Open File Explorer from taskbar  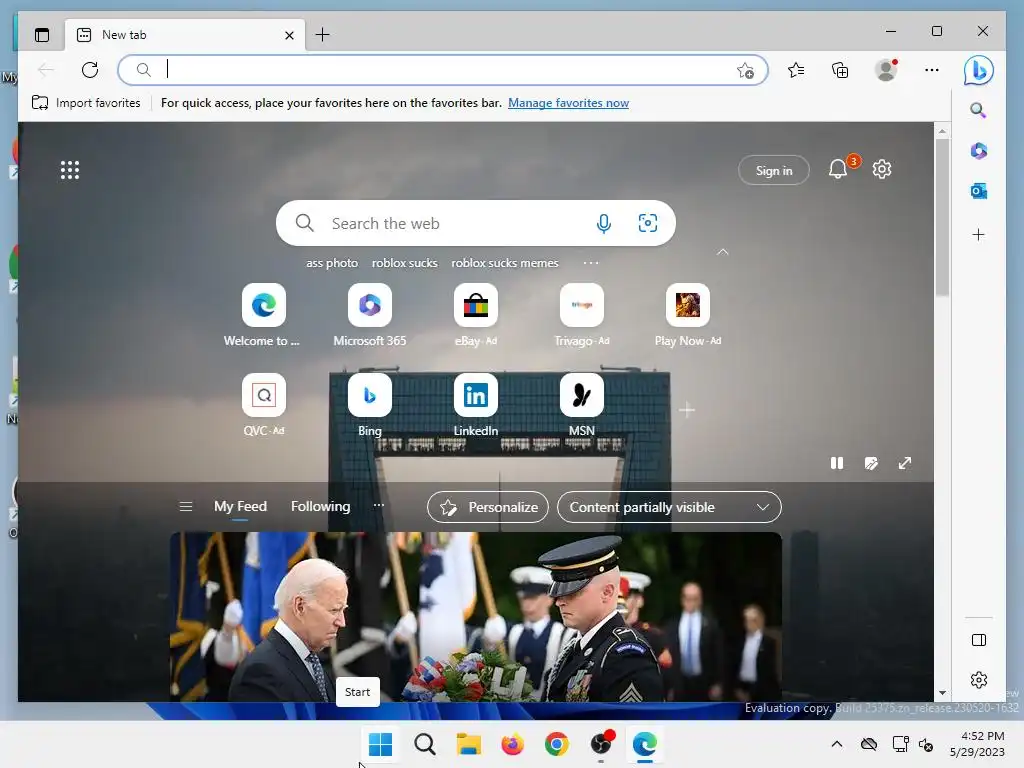(x=468, y=744)
